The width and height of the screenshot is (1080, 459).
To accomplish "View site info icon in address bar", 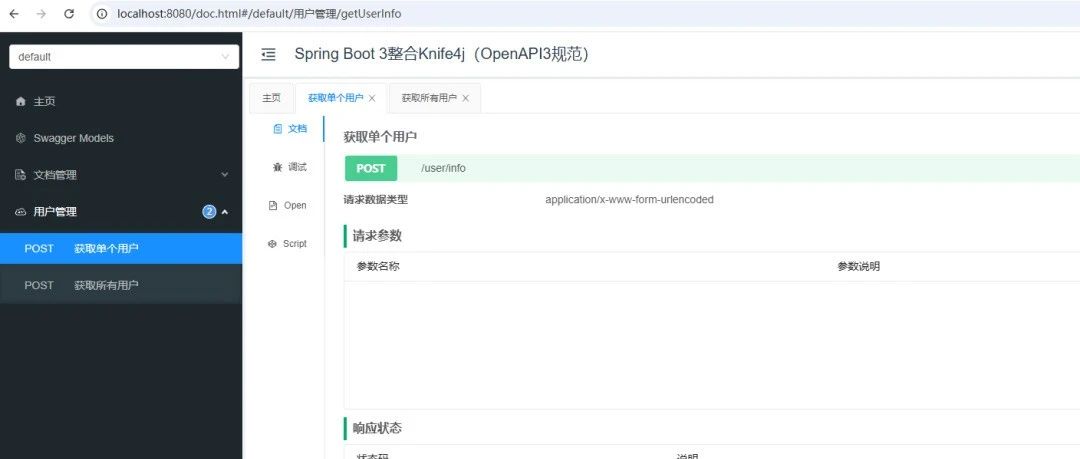I will pyautogui.click(x=102, y=14).
